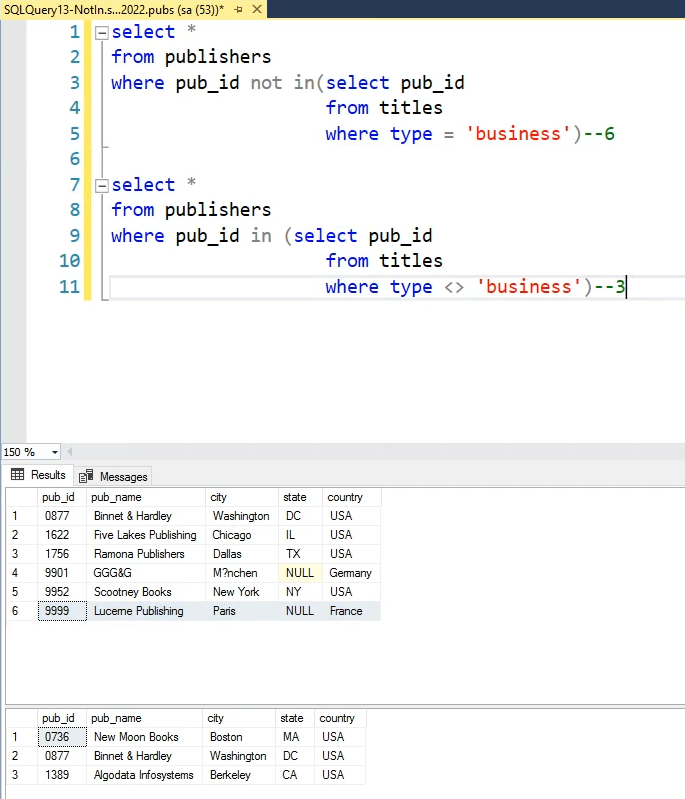Select row 3 header in second grid
The height and width of the screenshot is (799, 685).
(x=21, y=775)
